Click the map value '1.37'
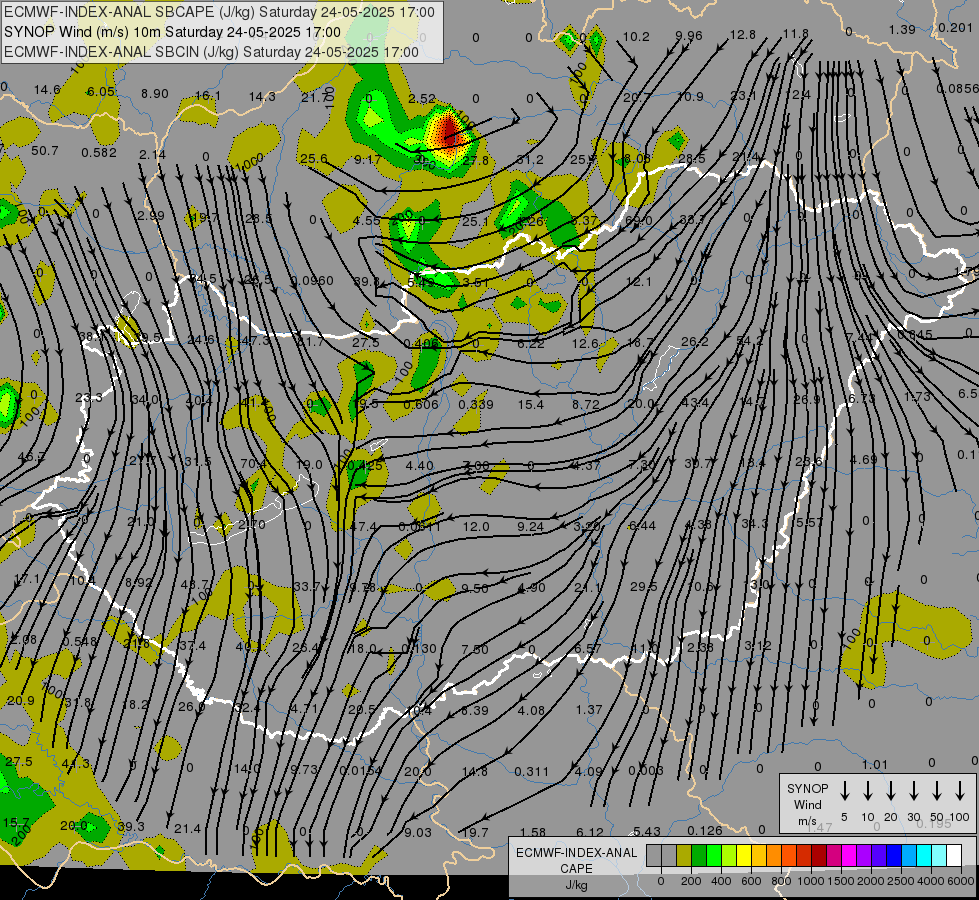The height and width of the screenshot is (900, 979). (x=589, y=710)
